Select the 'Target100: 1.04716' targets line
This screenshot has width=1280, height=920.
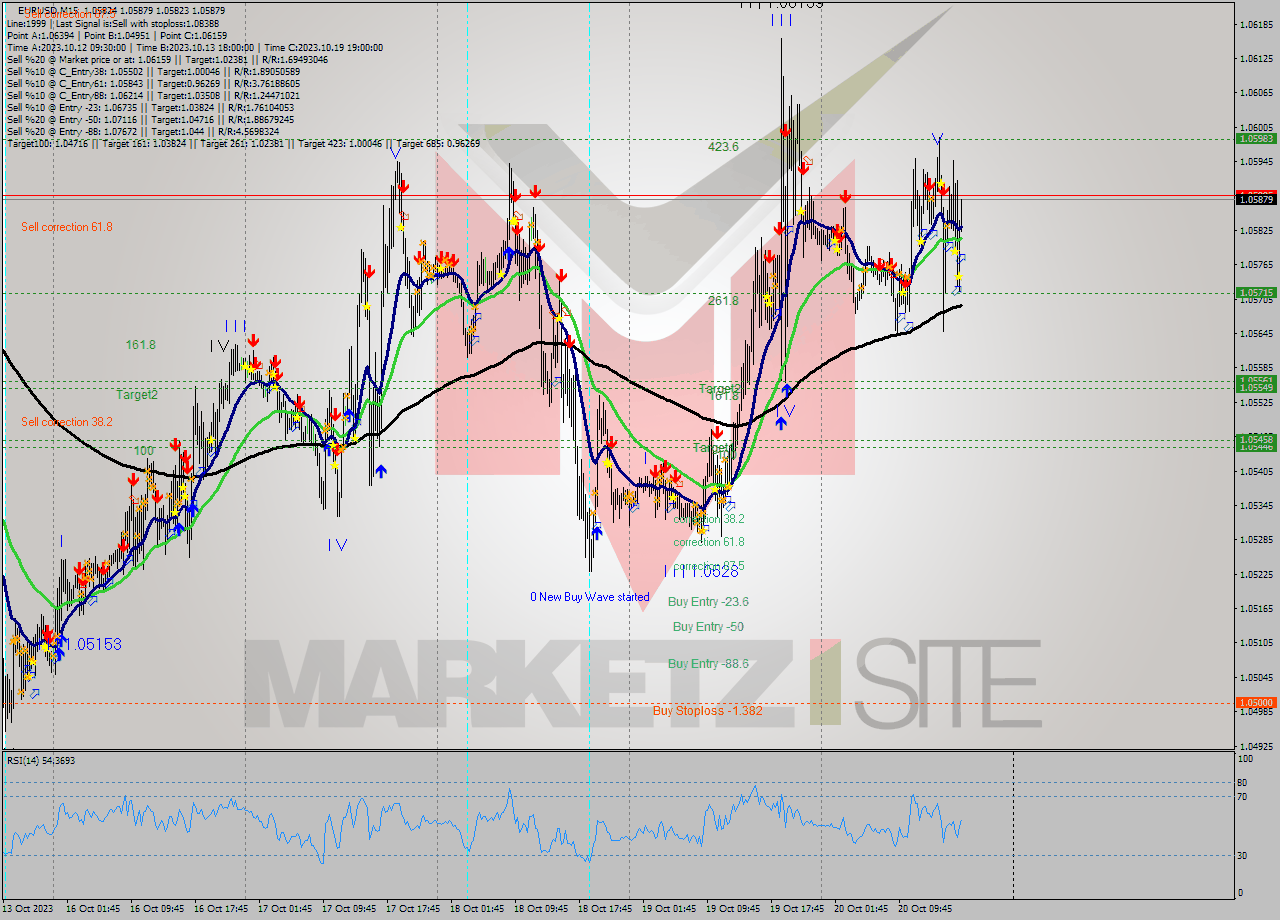[x=243, y=143]
